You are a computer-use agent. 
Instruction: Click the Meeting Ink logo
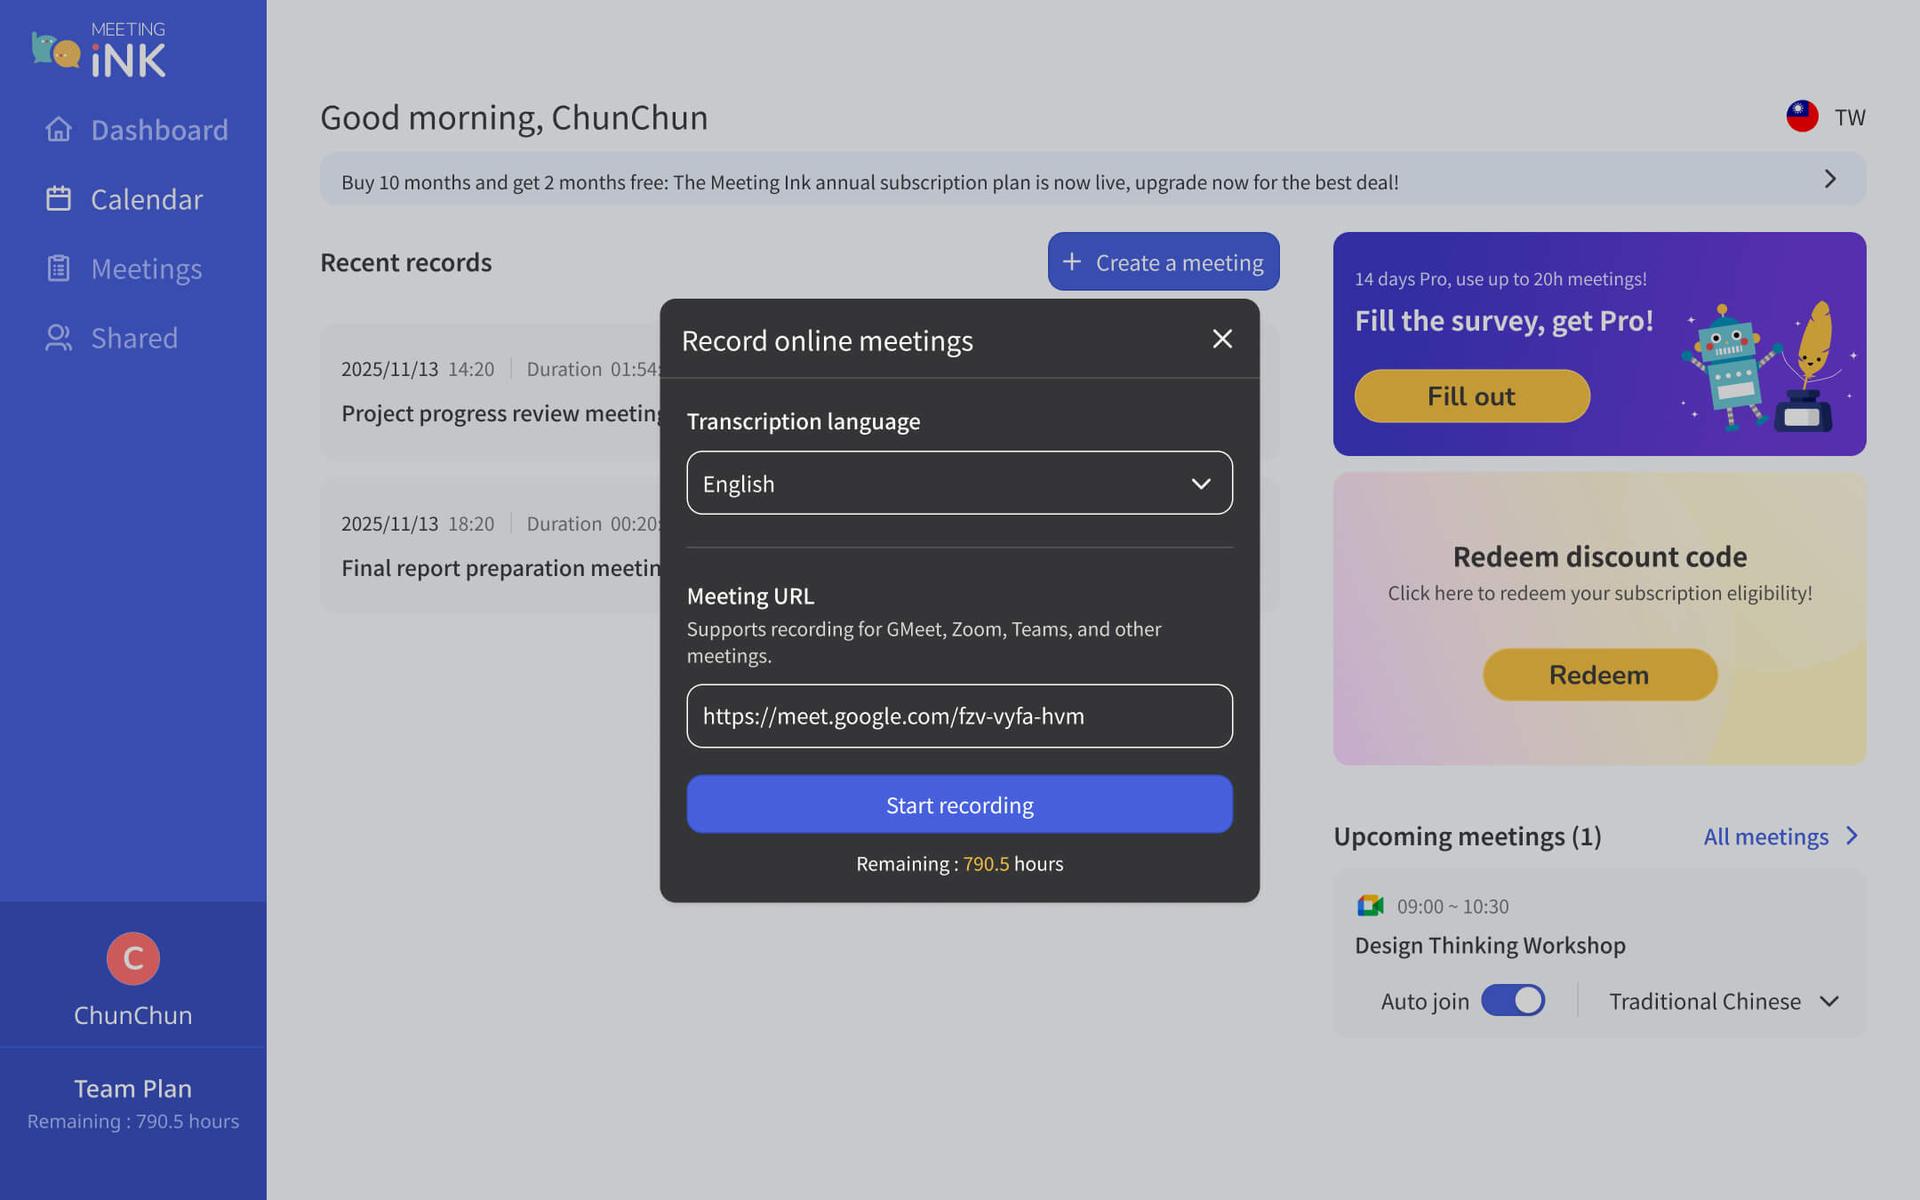click(98, 50)
